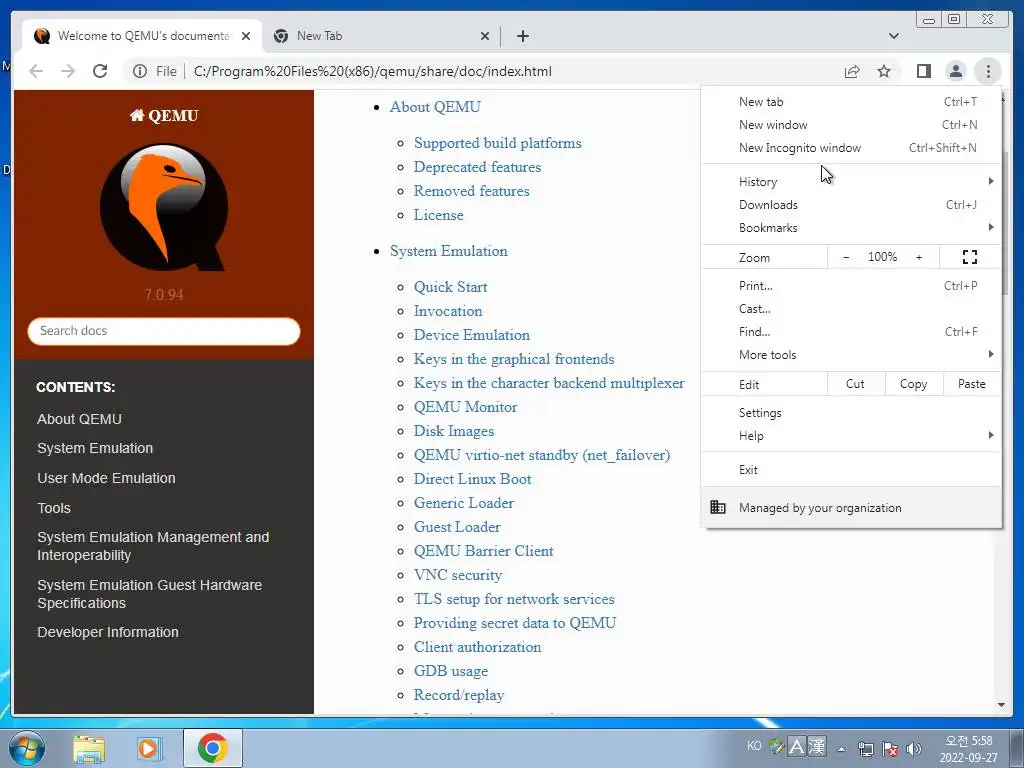Viewport: 1024px width, 768px height.
Task: Open the Quick Start link
Action: point(451,287)
